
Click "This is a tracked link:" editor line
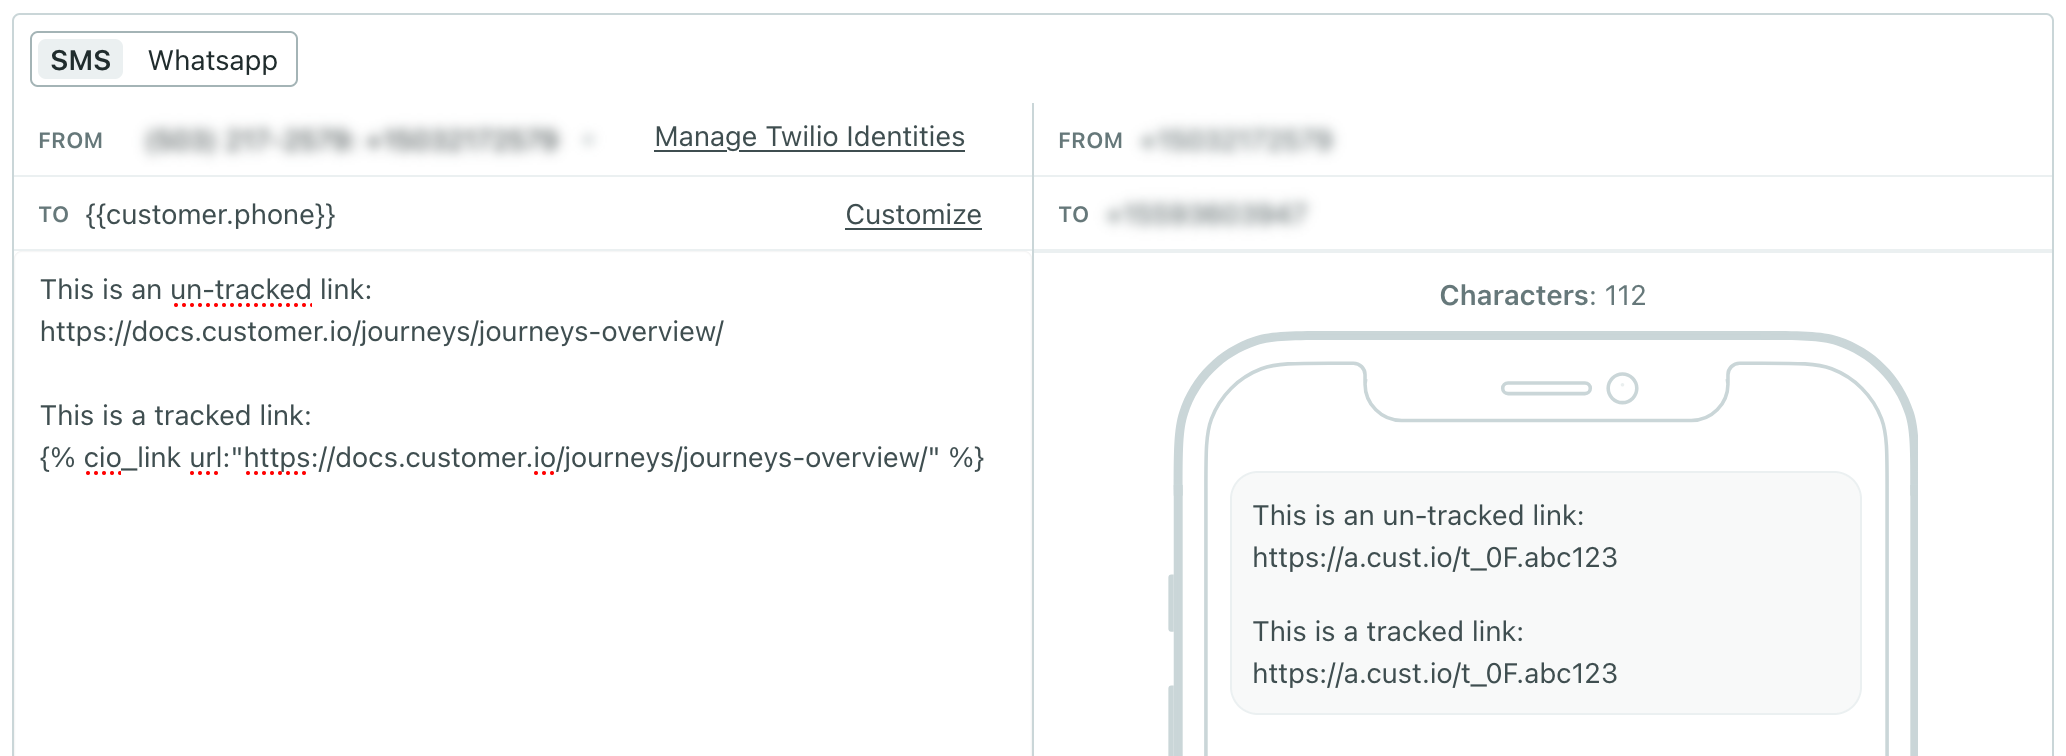pyautogui.click(x=176, y=416)
